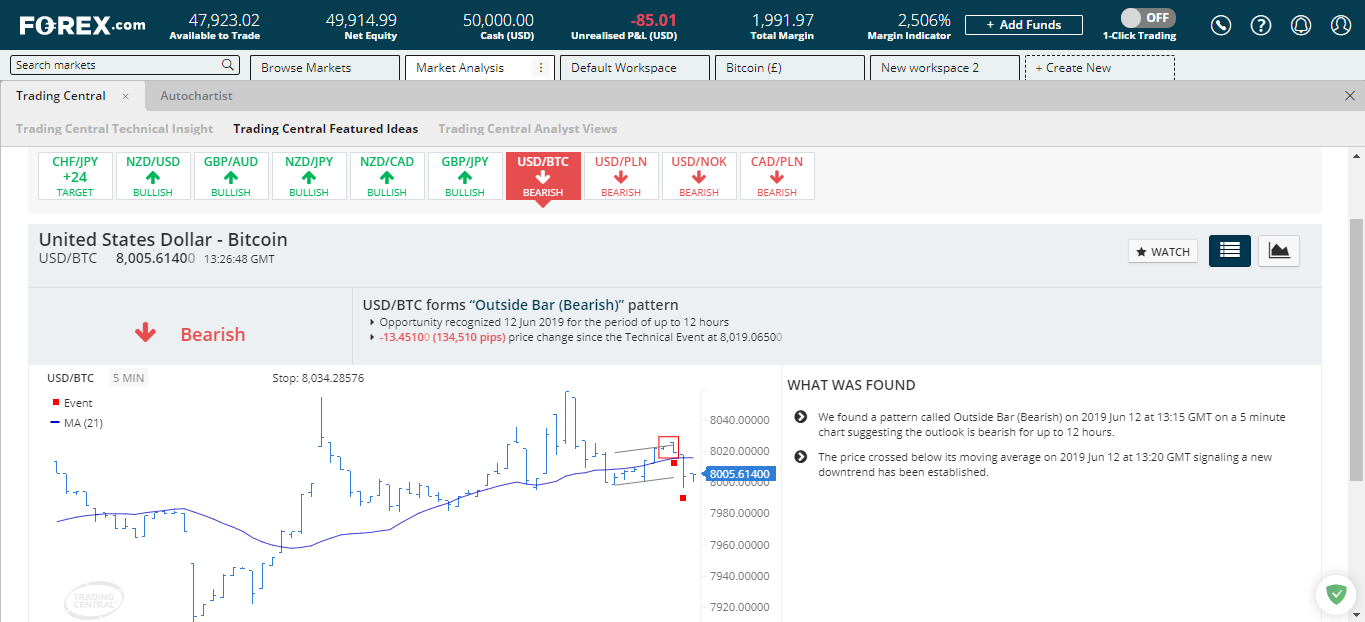Image resolution: width=1365 pixels, height=622 pixels.
Task: Switch to list details view icon
Action: tap(1230, 251)
